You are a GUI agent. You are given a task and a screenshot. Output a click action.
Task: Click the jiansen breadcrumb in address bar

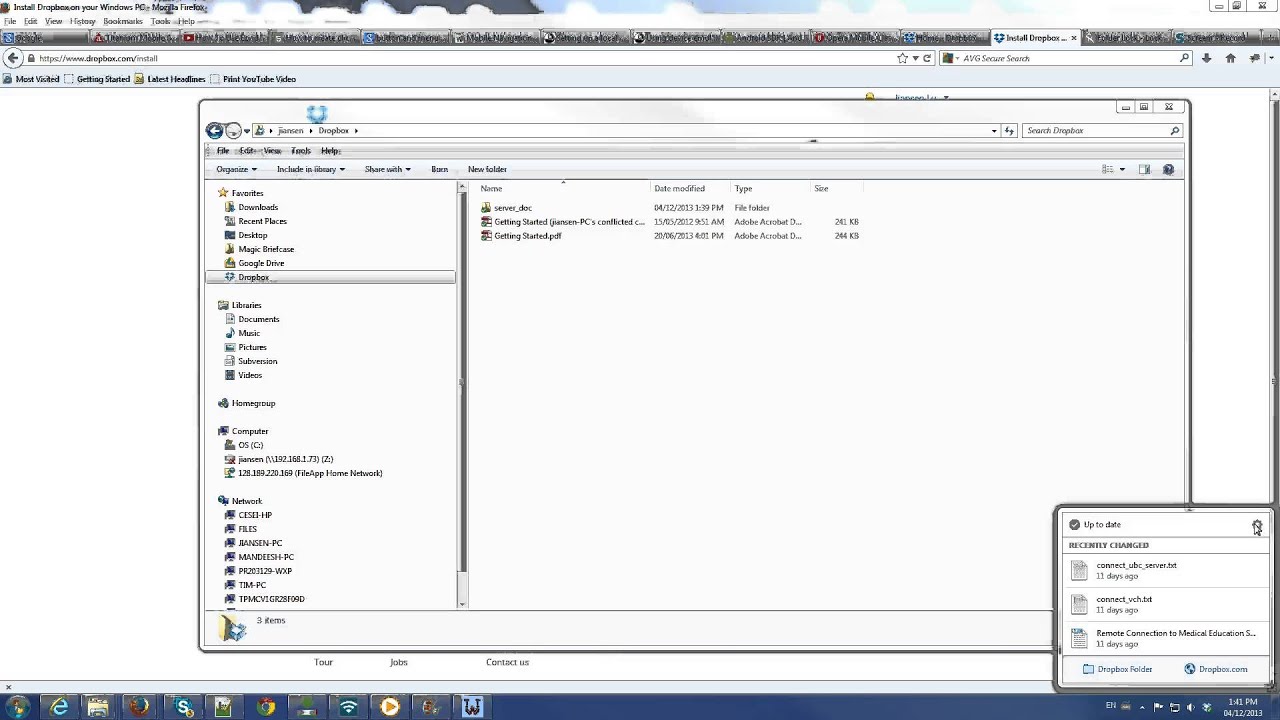point(290,131)
